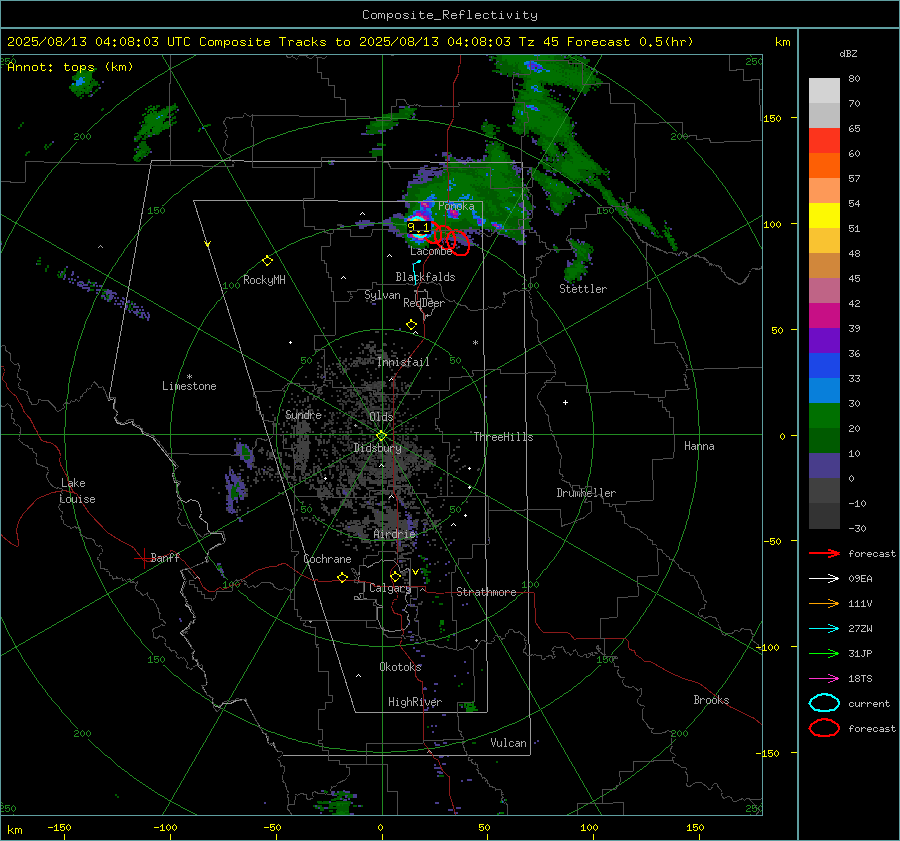
Task: Click the red swatch between 60 and 65 dBZ
Action: (x=824, y=141)
